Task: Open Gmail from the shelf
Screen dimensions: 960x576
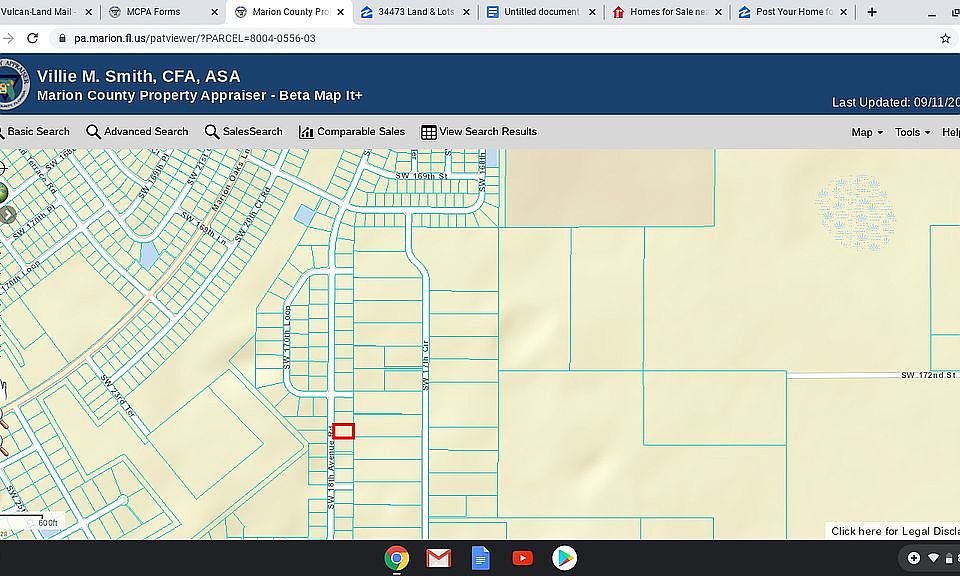Action: [x=438, y=558]
